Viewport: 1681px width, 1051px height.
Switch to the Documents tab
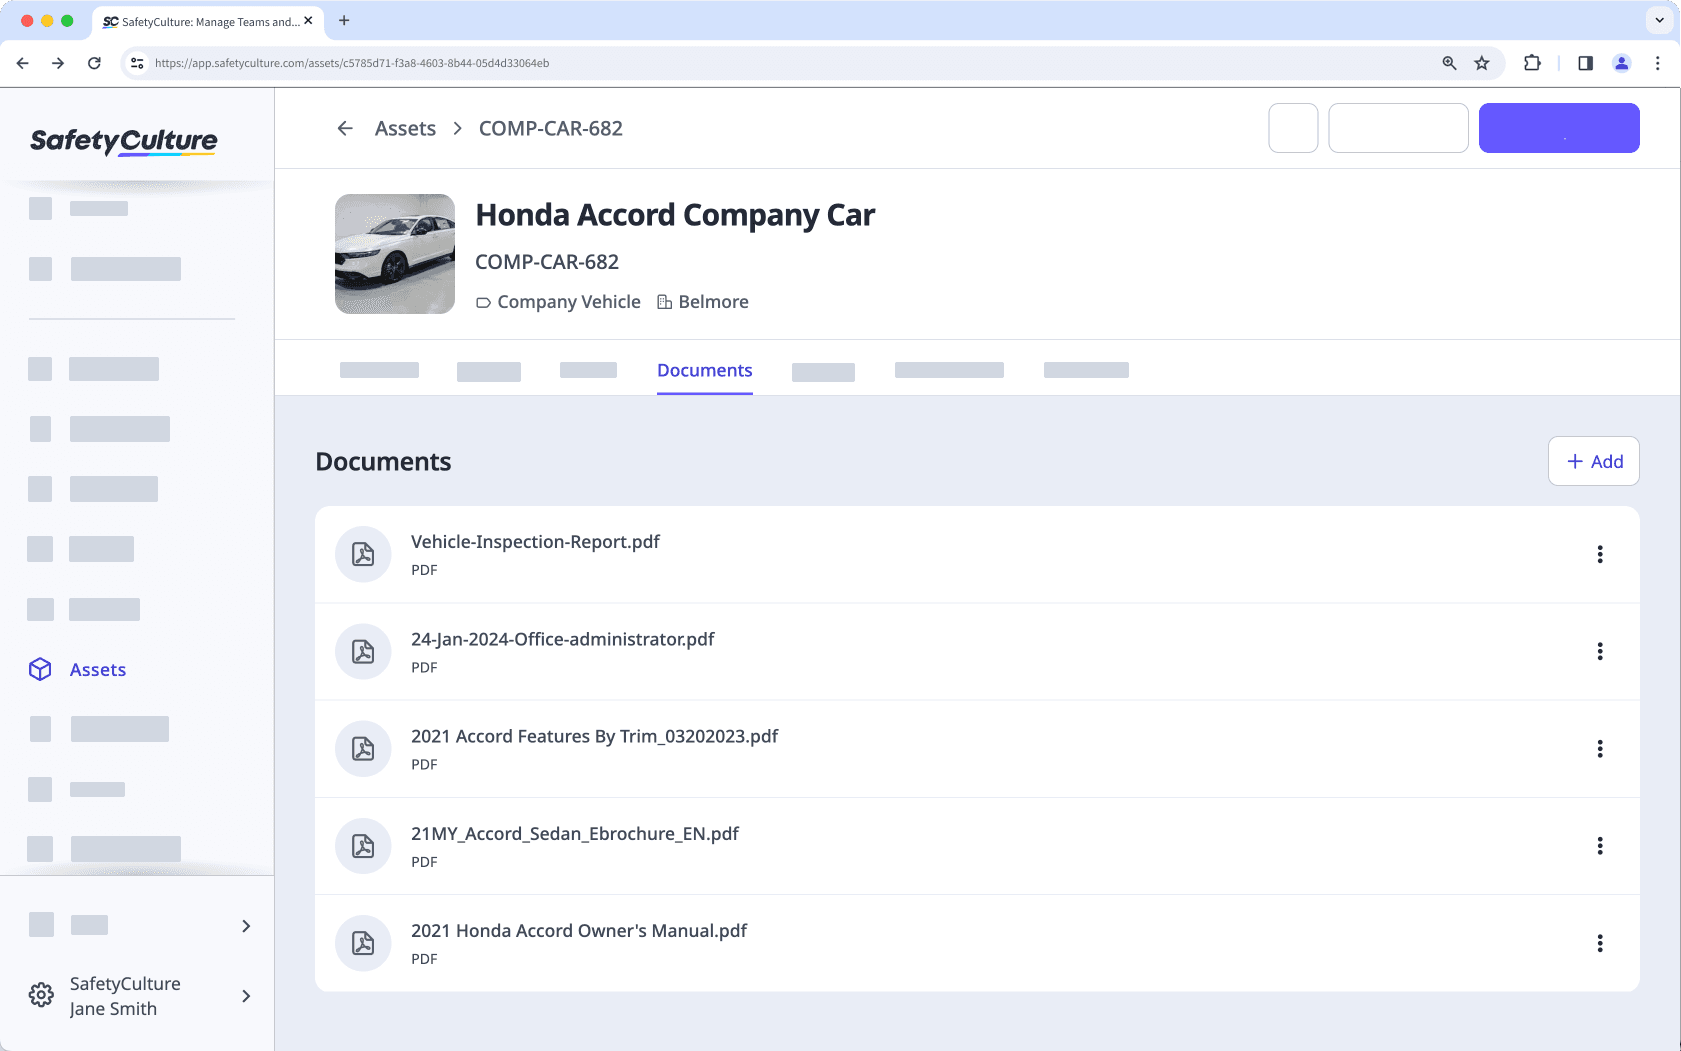(704, 370)
